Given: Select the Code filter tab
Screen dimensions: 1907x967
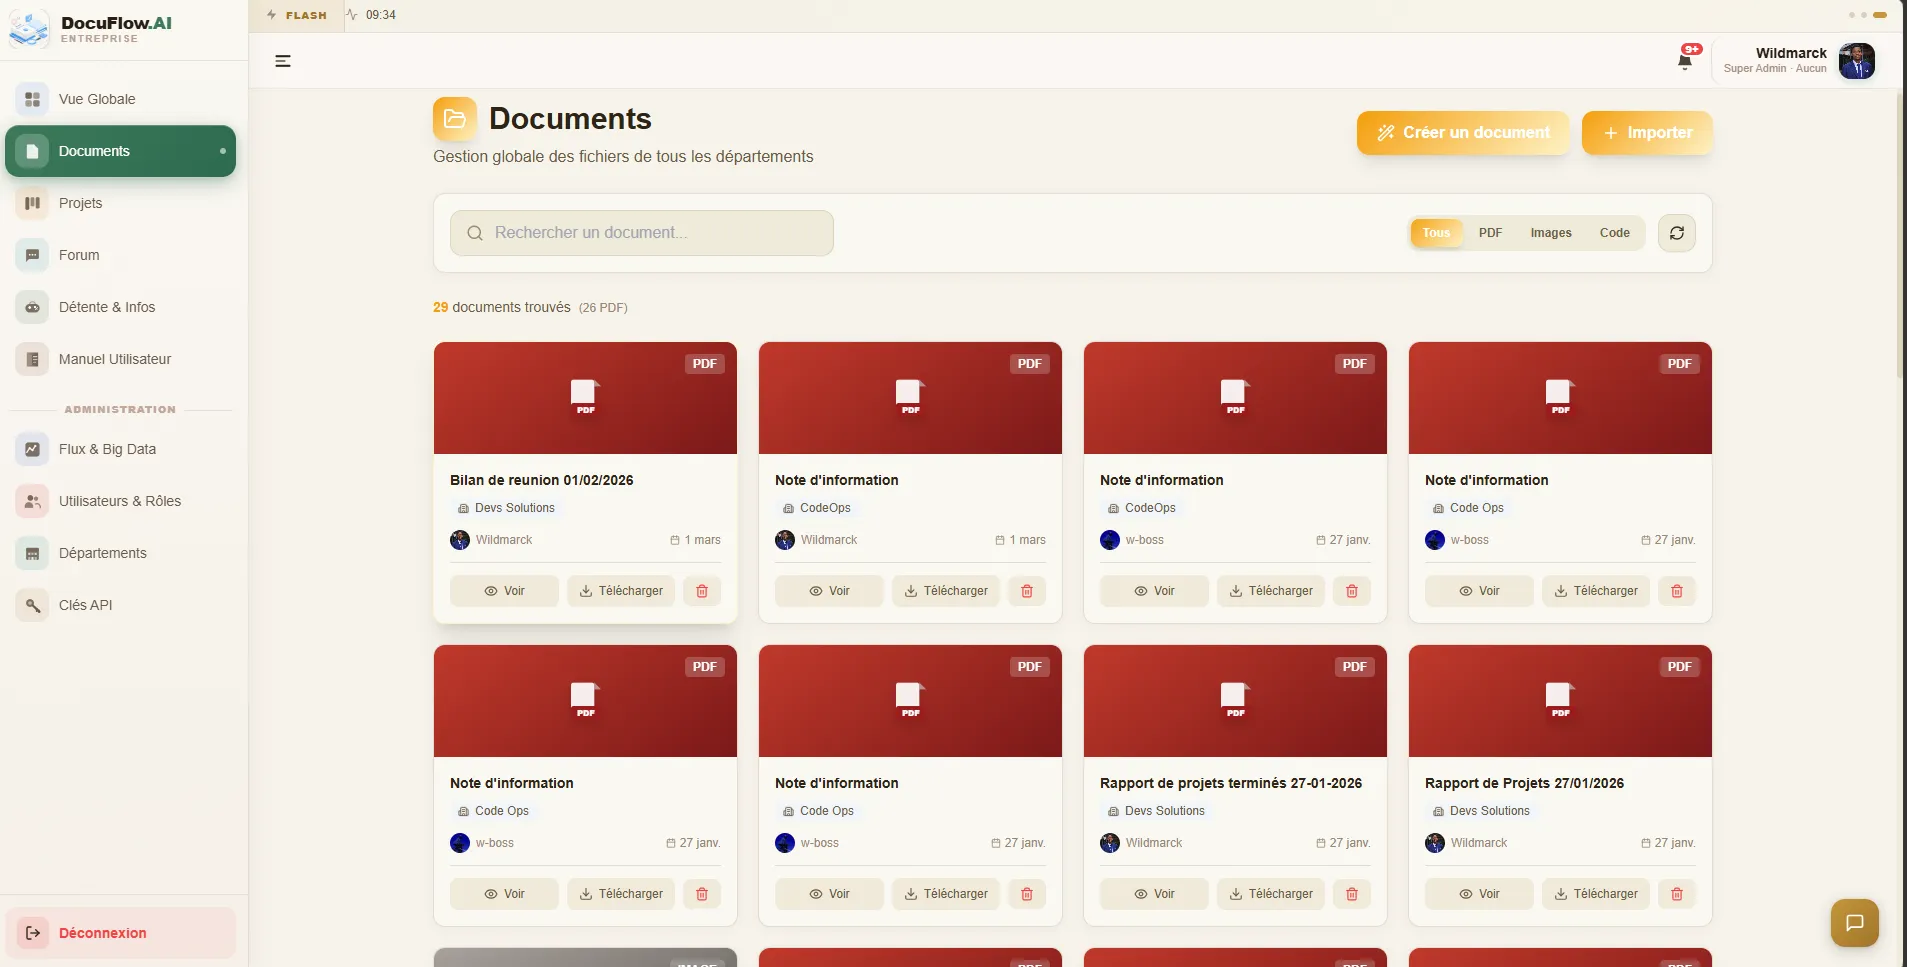Looking at the screenshot, I should click(x=1614, y=233).
